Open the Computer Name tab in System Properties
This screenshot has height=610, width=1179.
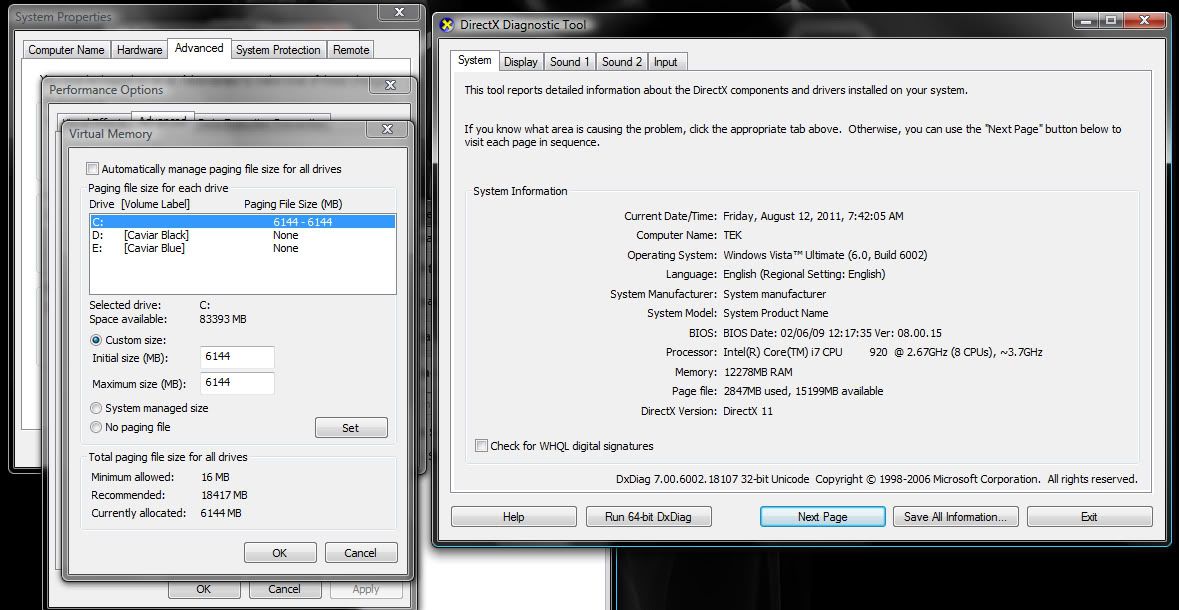(66, 50)
